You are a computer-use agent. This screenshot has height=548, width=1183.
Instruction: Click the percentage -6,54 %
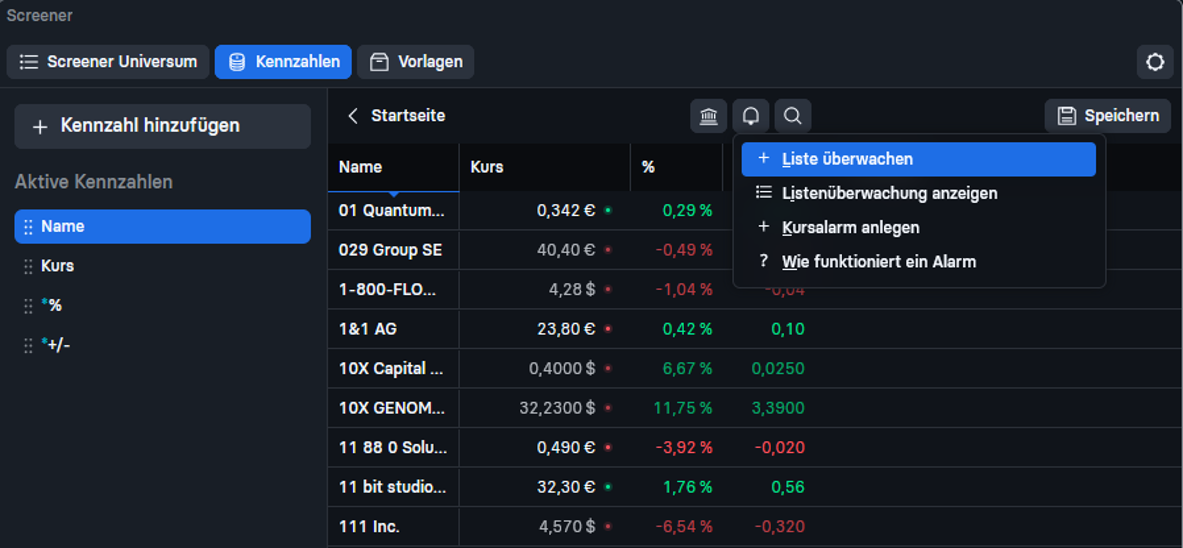(x=684, y=527)
